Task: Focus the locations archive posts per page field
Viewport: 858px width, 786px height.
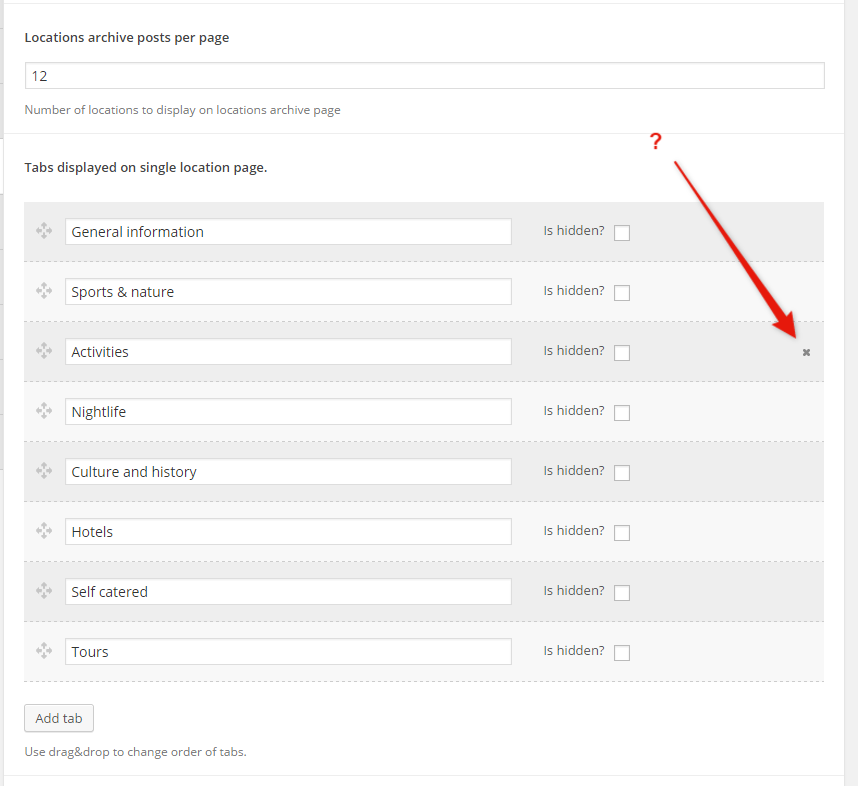Action: point(424,76)
